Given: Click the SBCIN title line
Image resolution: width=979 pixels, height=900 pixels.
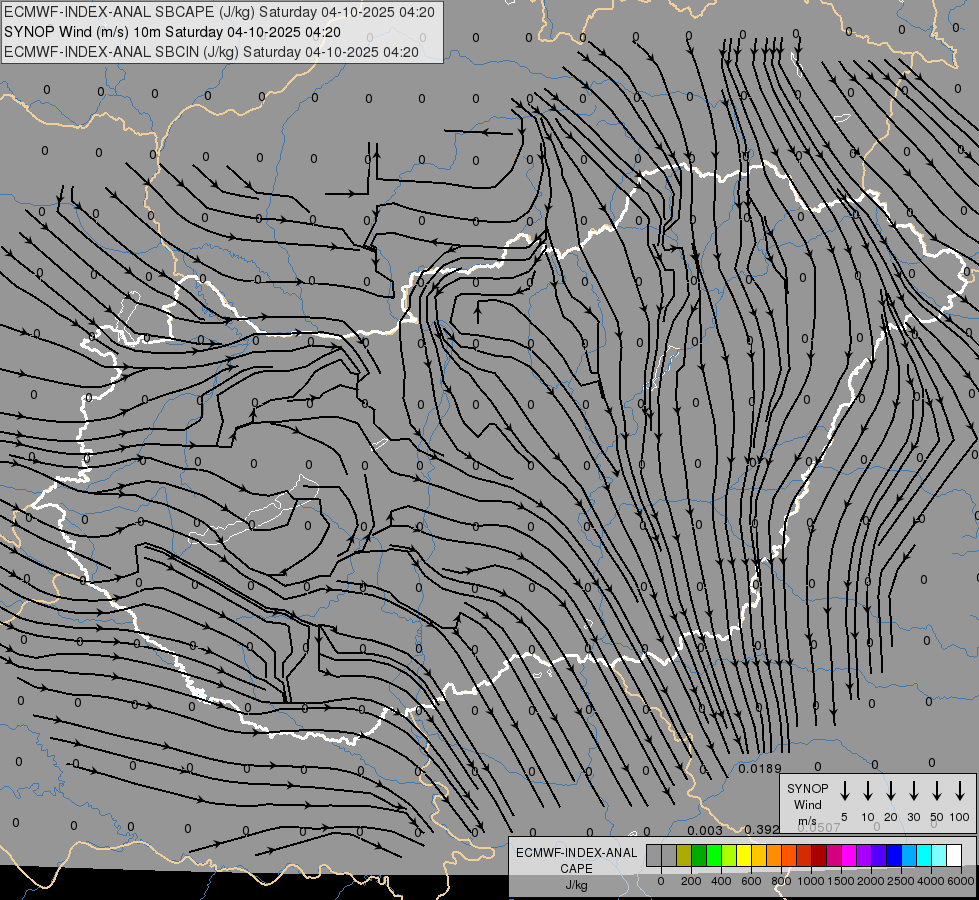Looking at the screenshot, I should click(x=211, y=52).
